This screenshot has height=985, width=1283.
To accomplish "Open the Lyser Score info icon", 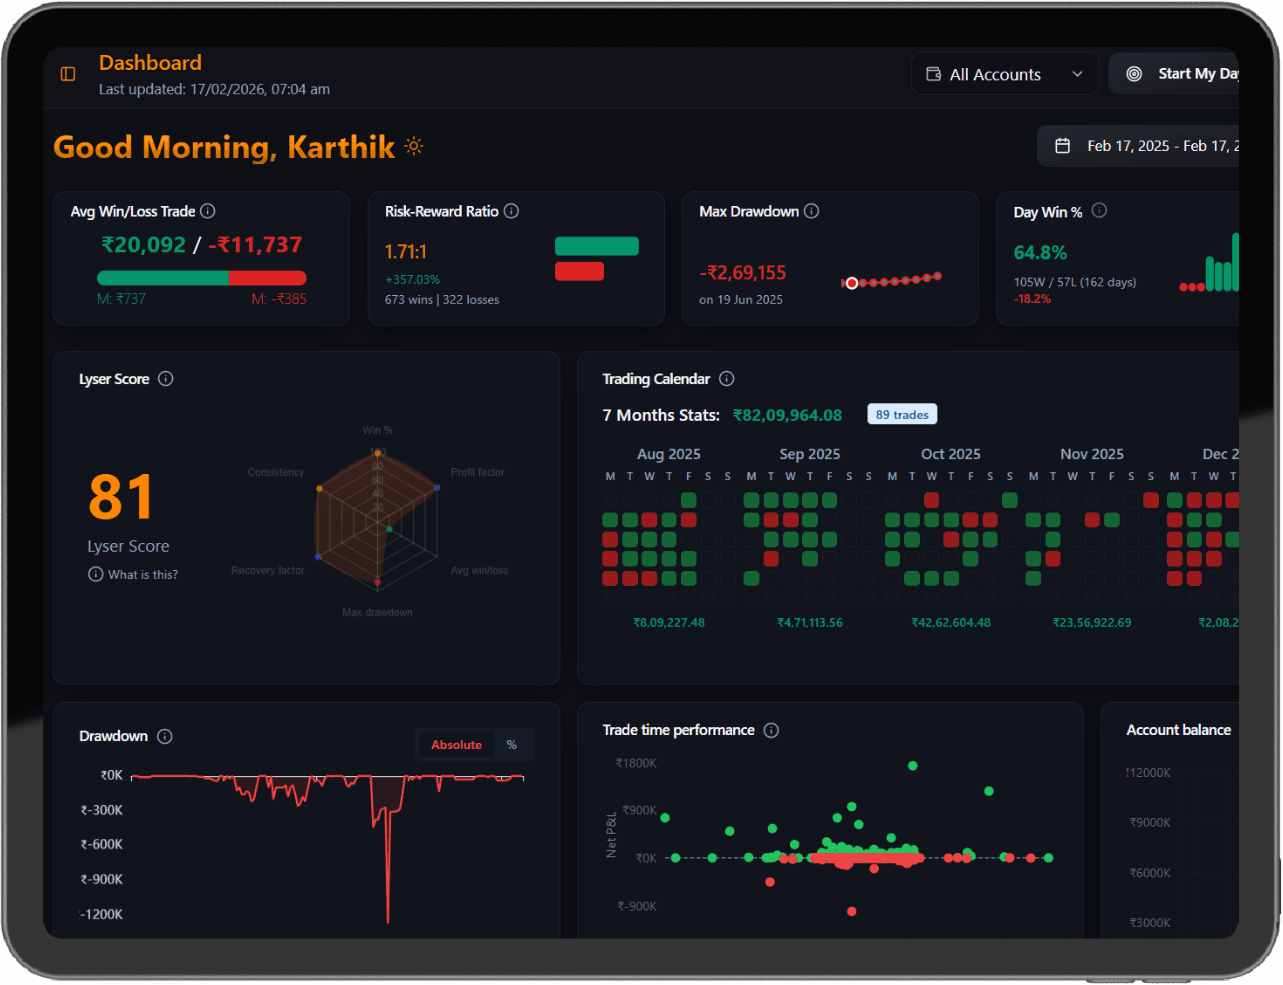I will coord(166,378).
